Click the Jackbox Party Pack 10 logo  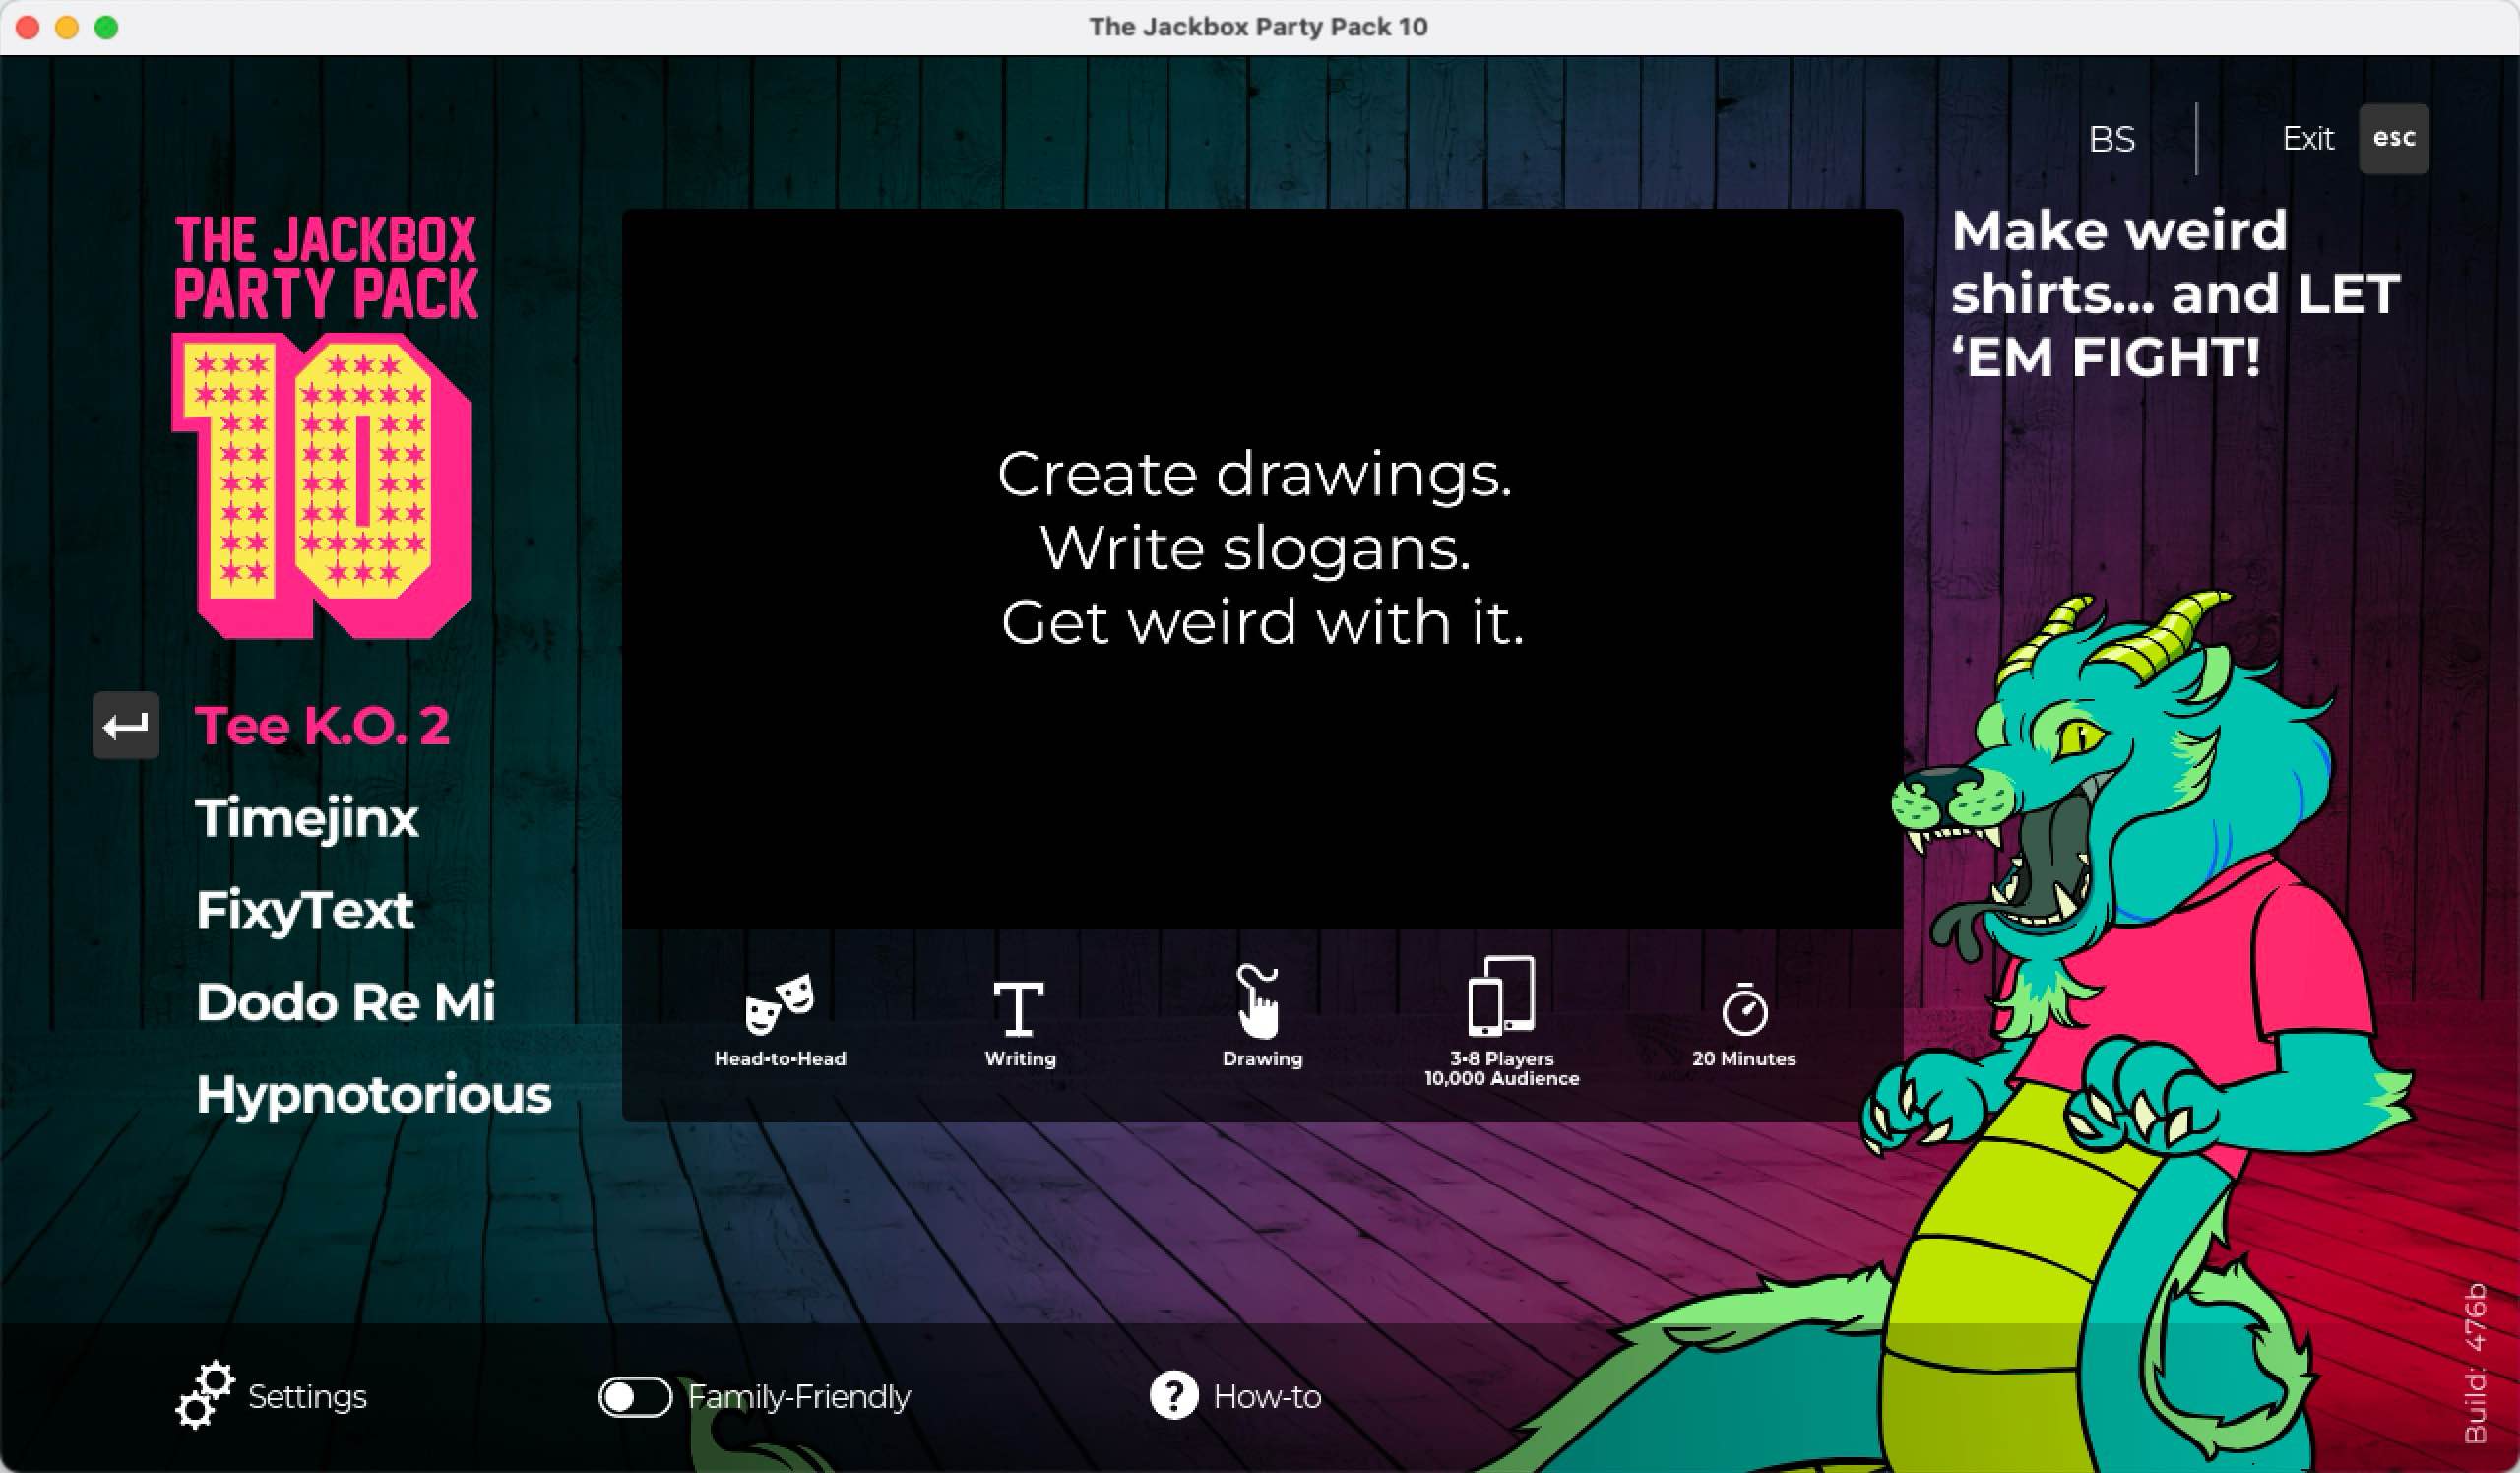click(325, 426)
